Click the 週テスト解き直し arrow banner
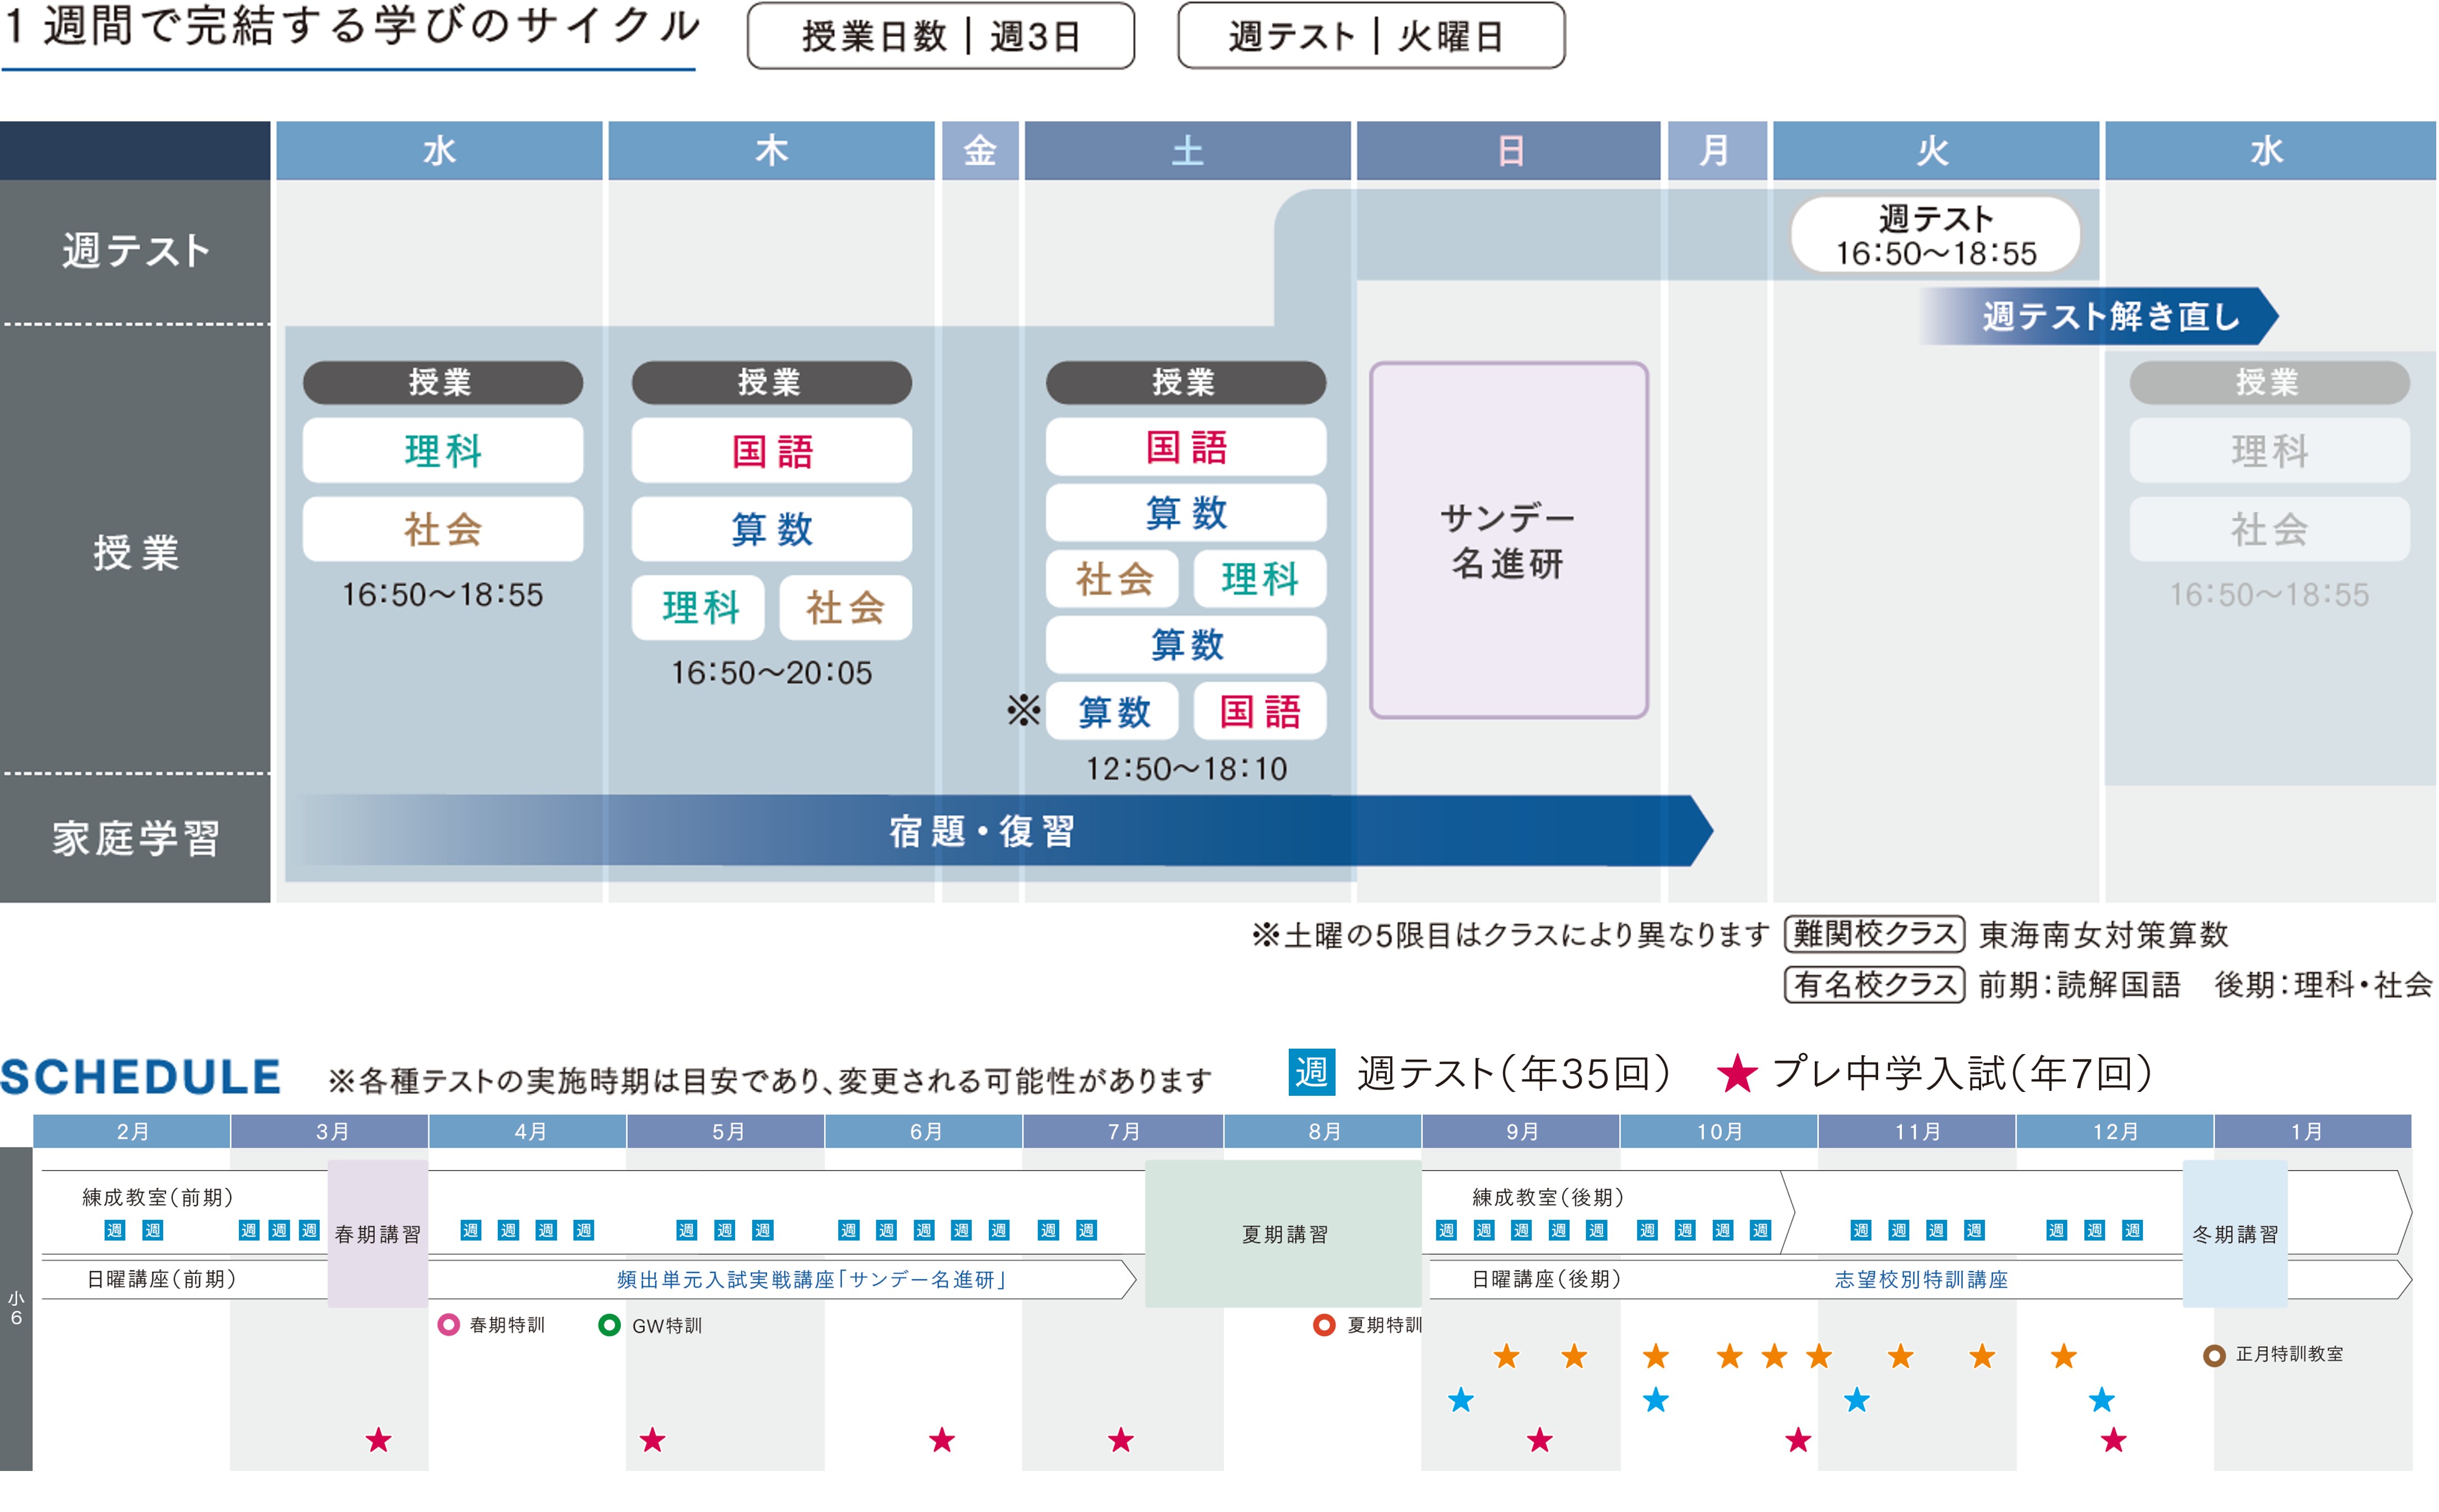The height and width of the screenshot is (1512, 2439). 2100,316
